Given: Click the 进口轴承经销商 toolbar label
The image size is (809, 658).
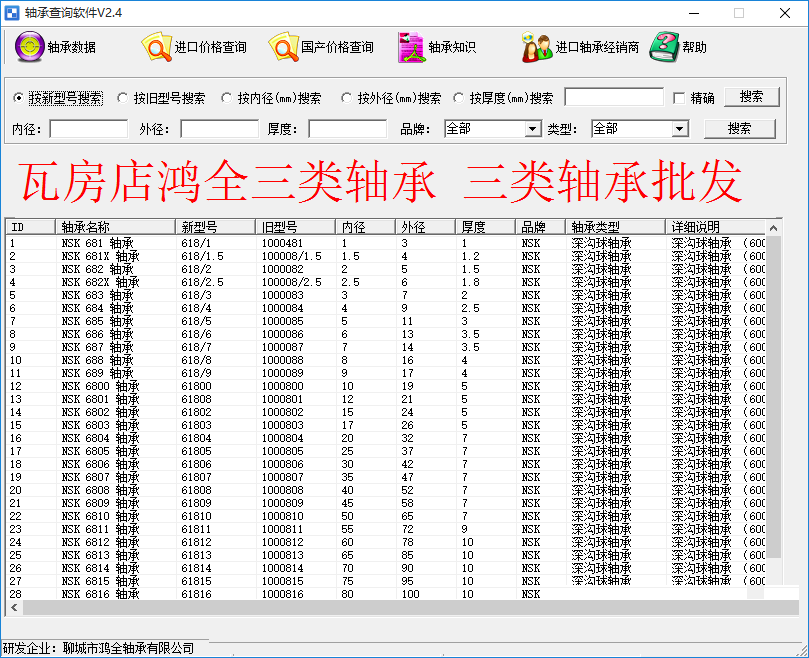Looking at the screenshot, I should tap(597, 47).
